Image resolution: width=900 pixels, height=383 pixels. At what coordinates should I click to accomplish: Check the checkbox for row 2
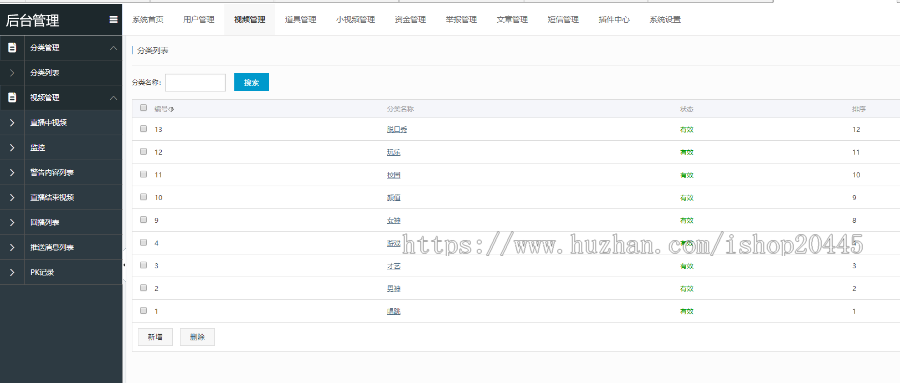(143, 288)
